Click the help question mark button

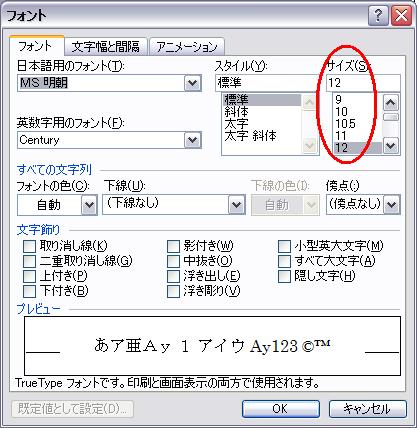pos(378,16)
